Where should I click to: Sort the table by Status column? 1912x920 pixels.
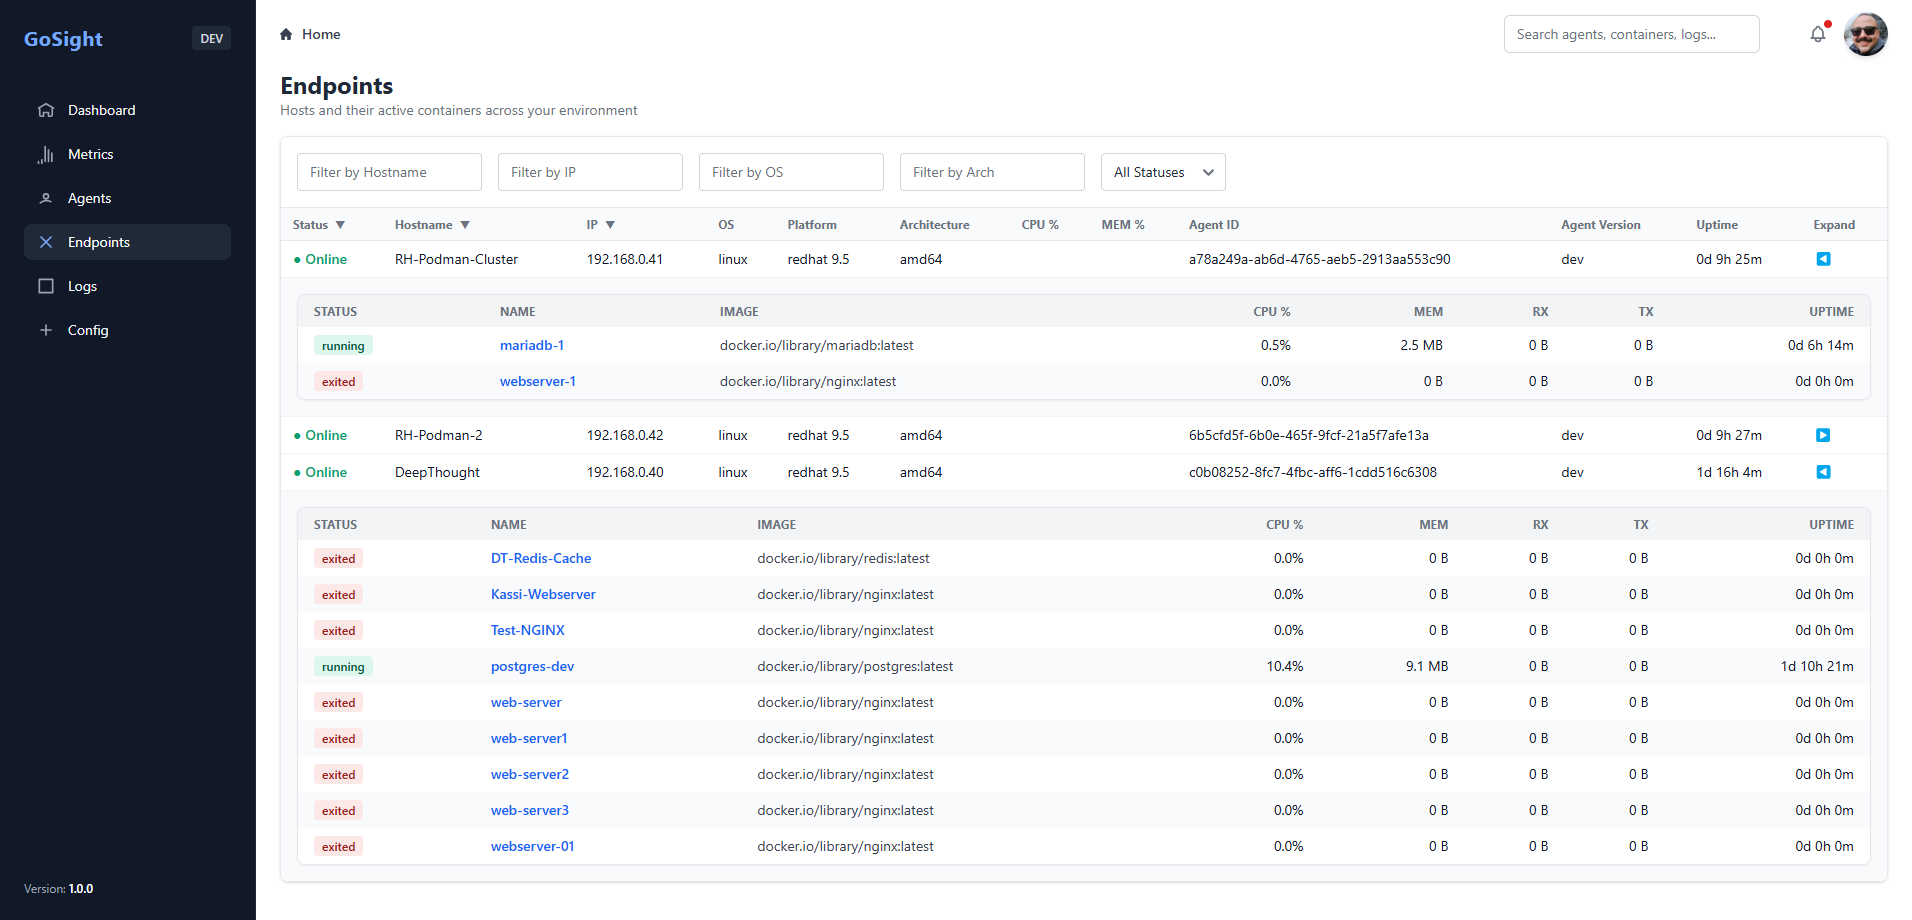click(x=318, y=225)
